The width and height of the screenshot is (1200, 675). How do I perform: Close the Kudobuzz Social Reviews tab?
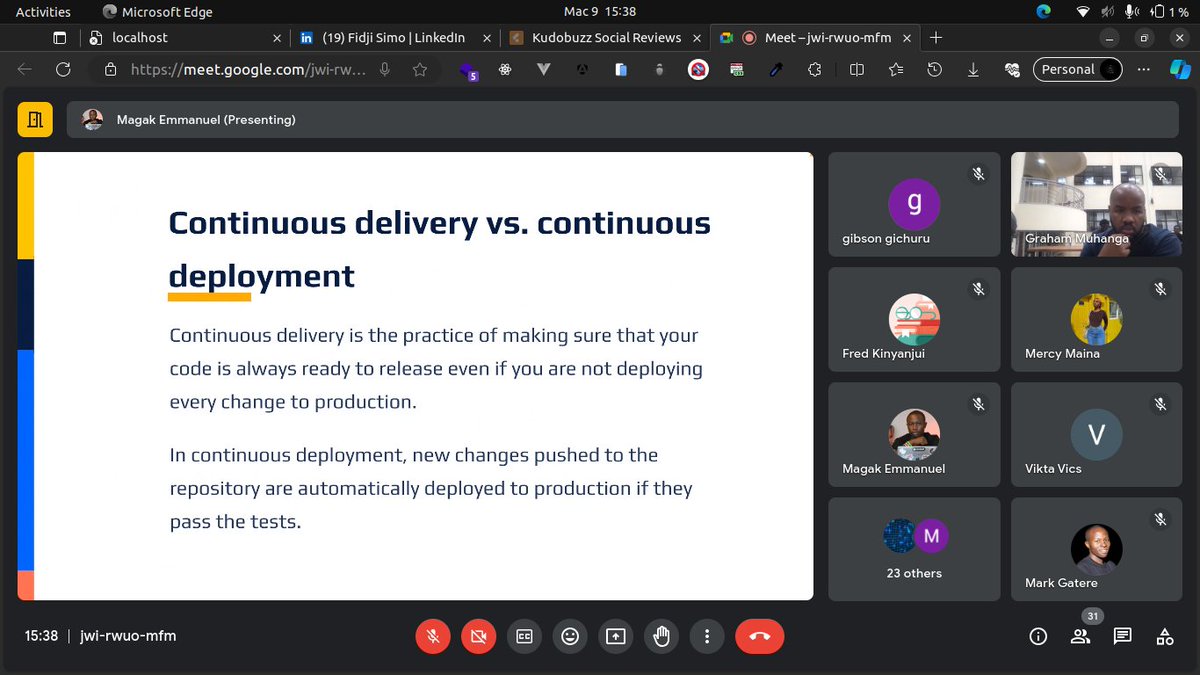698,38
